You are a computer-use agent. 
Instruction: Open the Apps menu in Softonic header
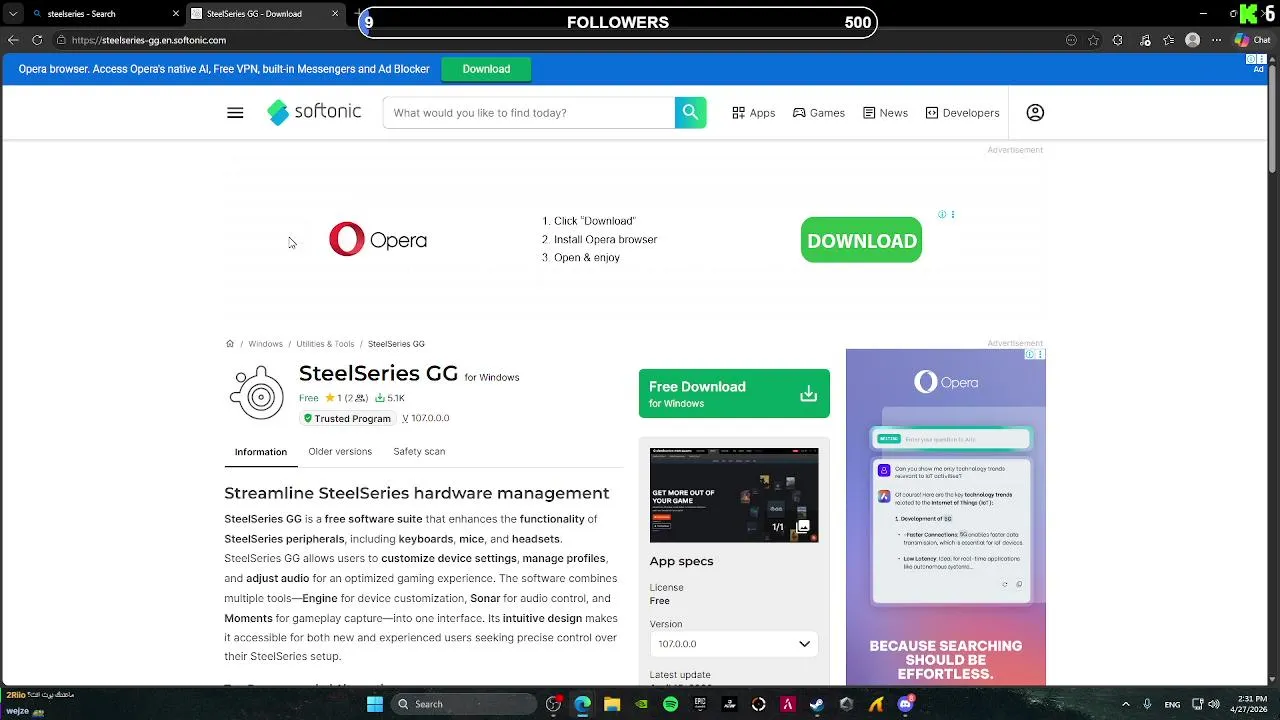point(753,113)
